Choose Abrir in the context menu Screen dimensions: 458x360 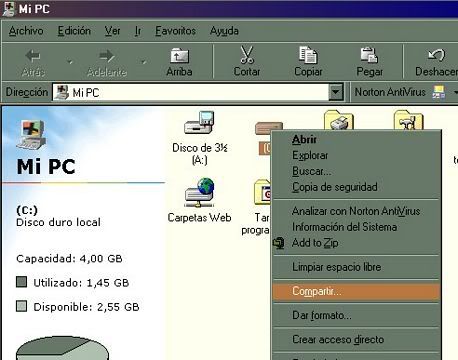pyautogui.click(x=356, y=139)
